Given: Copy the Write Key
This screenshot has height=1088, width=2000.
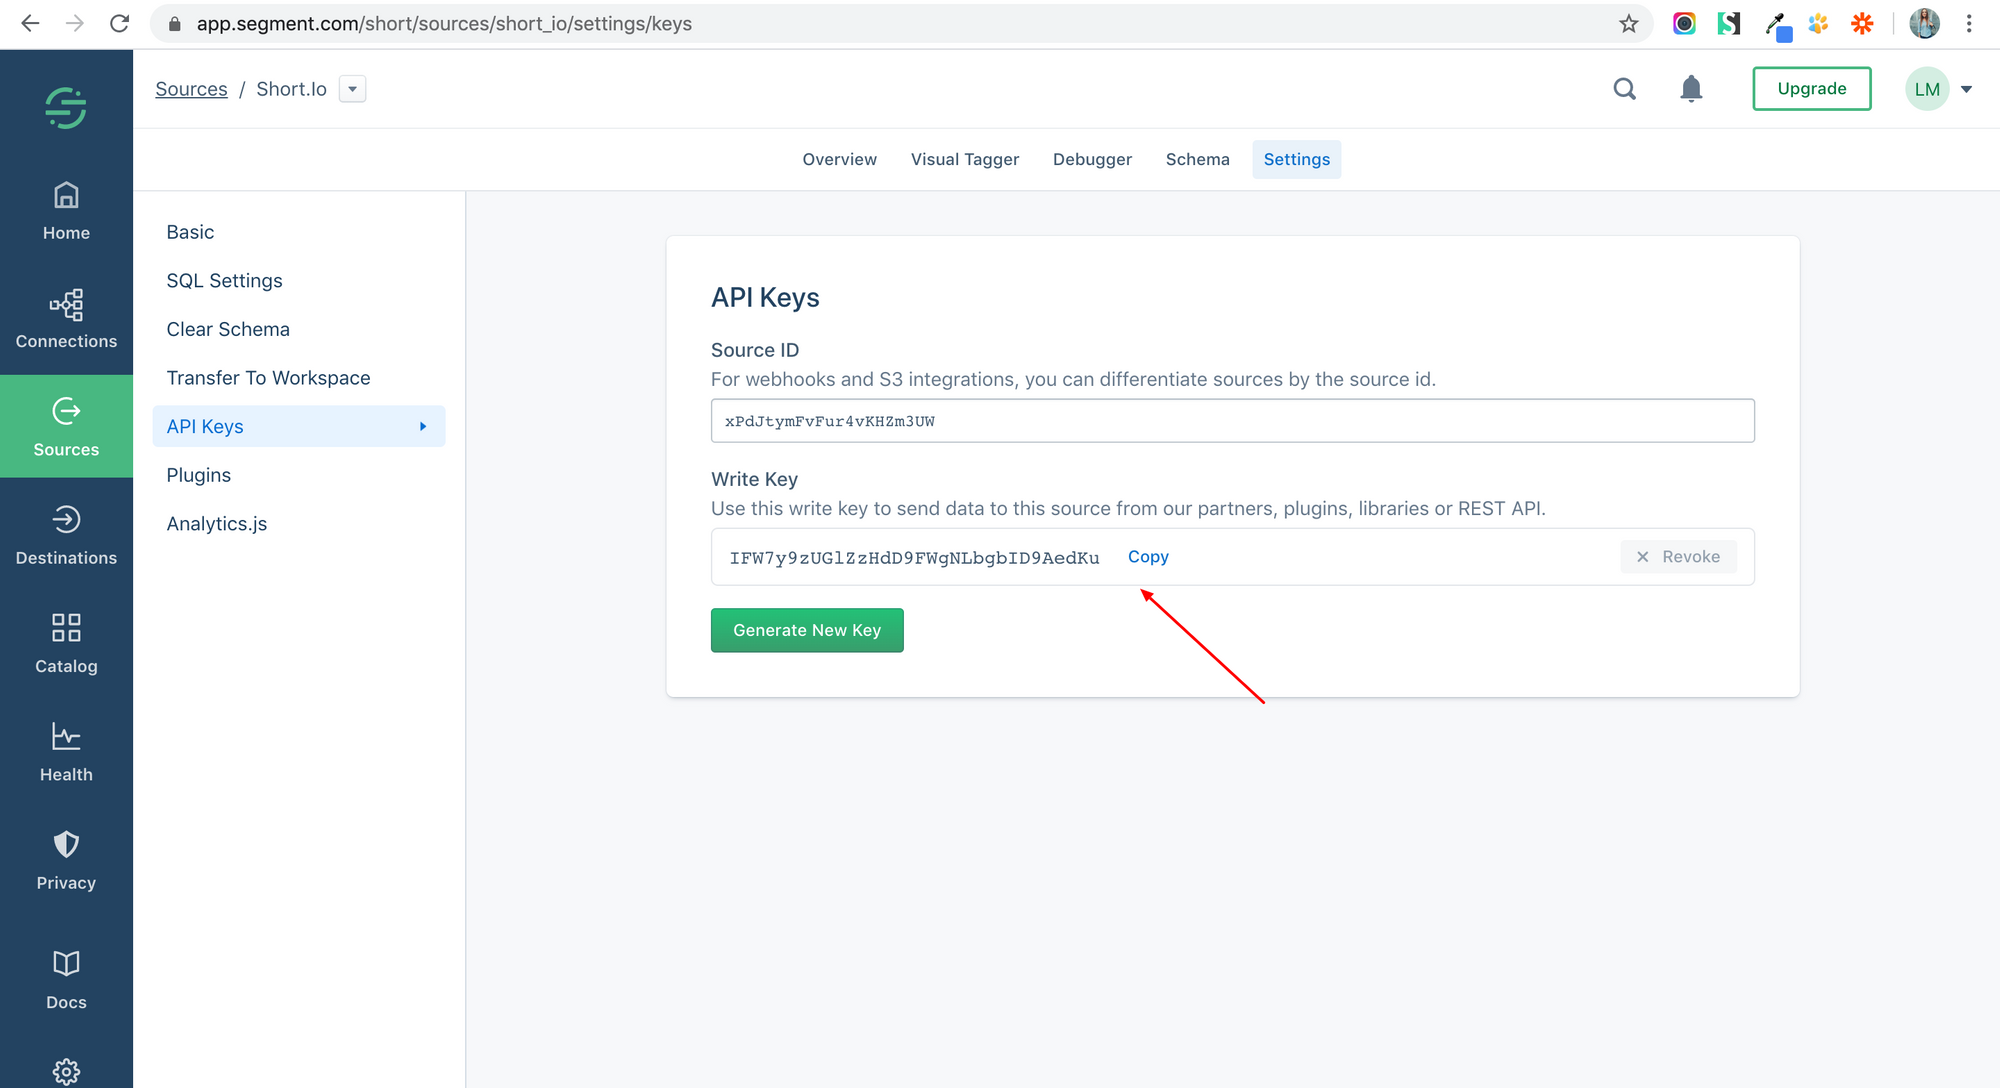Looking at the screenshot, I should click(1147, 556).
